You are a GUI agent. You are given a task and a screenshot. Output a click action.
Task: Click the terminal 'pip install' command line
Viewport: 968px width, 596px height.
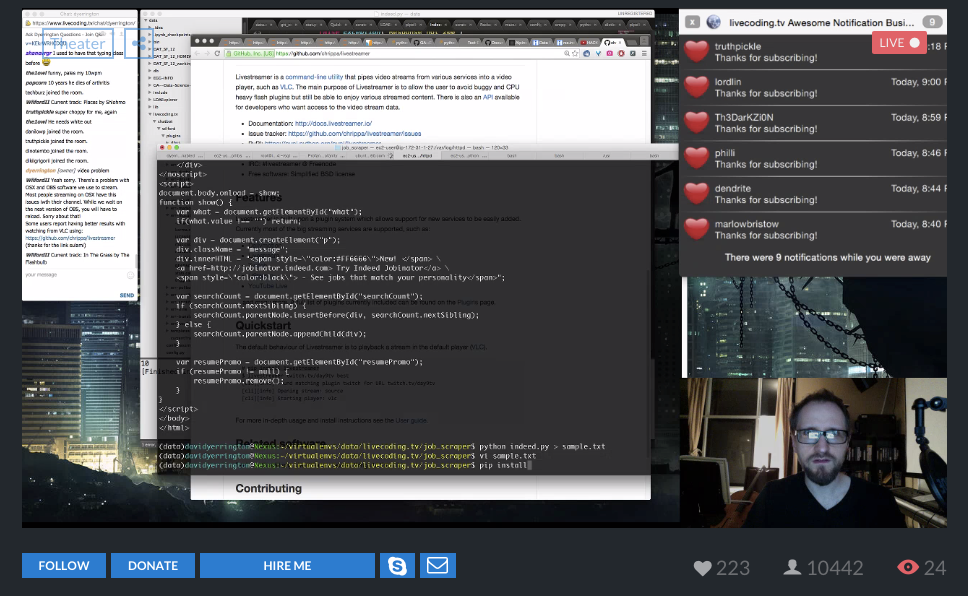344,465
